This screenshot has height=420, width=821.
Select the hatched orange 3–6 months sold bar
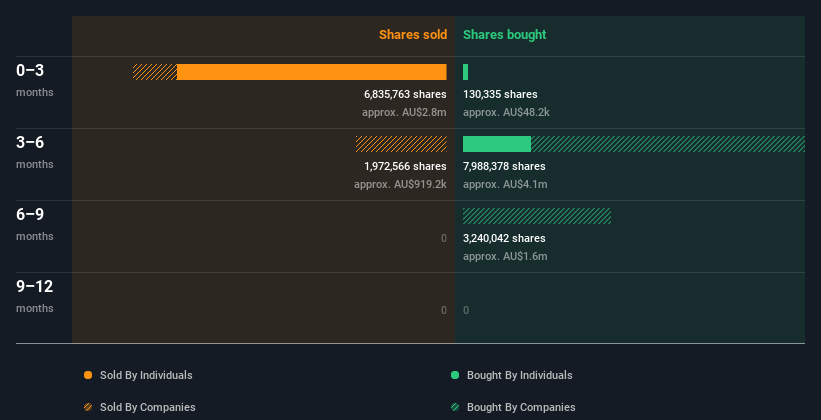401,144
